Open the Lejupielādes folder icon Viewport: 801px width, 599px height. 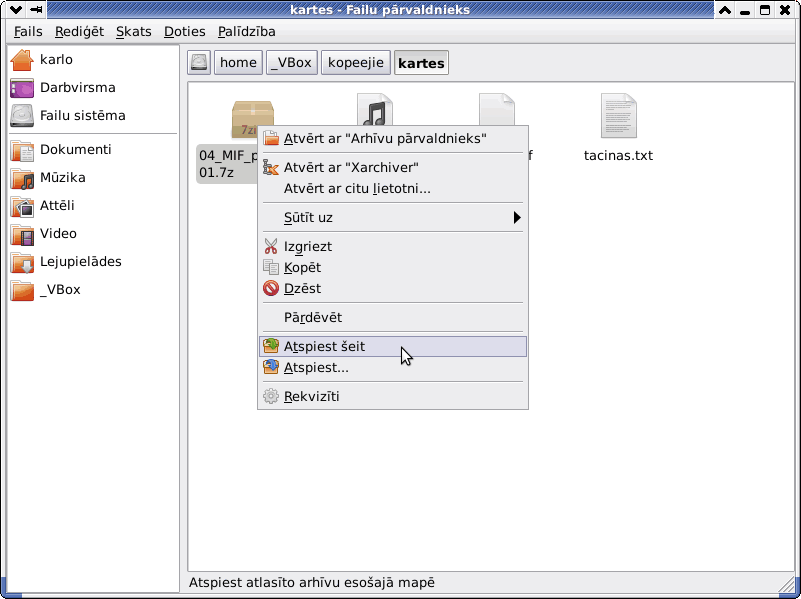pyautogui.click(x=22, y=262)
